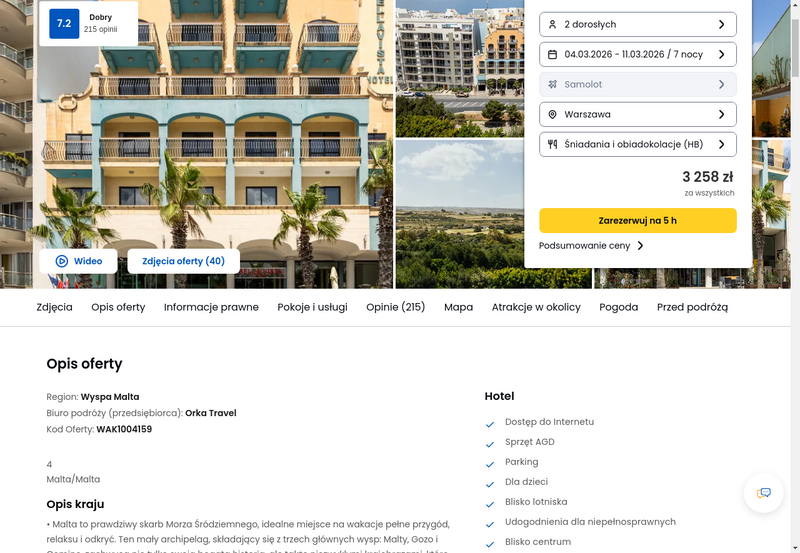Click the airplane icon next to Samolot
The height and width of the screenshot is (553, 800).
(x=552, y=85)
